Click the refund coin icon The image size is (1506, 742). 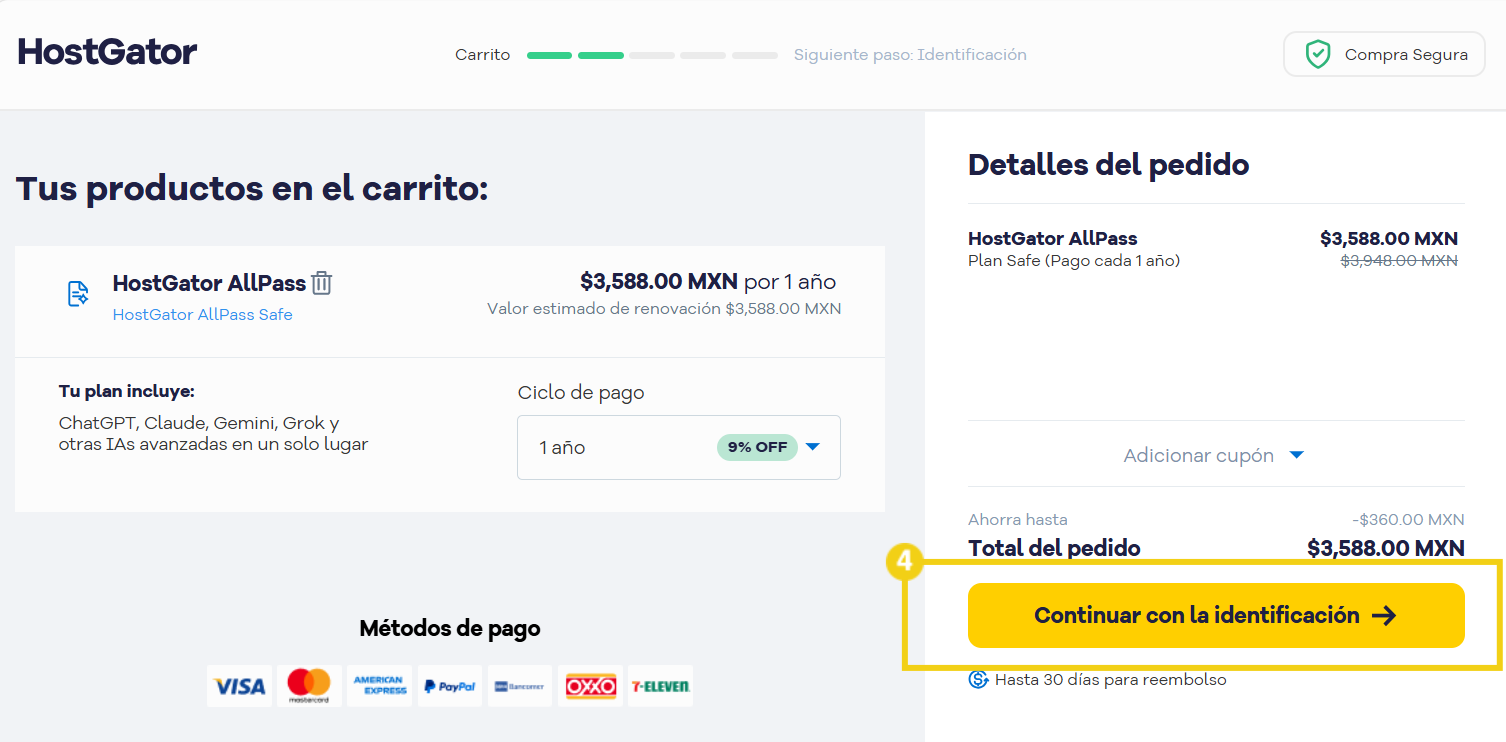click(978, 680)
